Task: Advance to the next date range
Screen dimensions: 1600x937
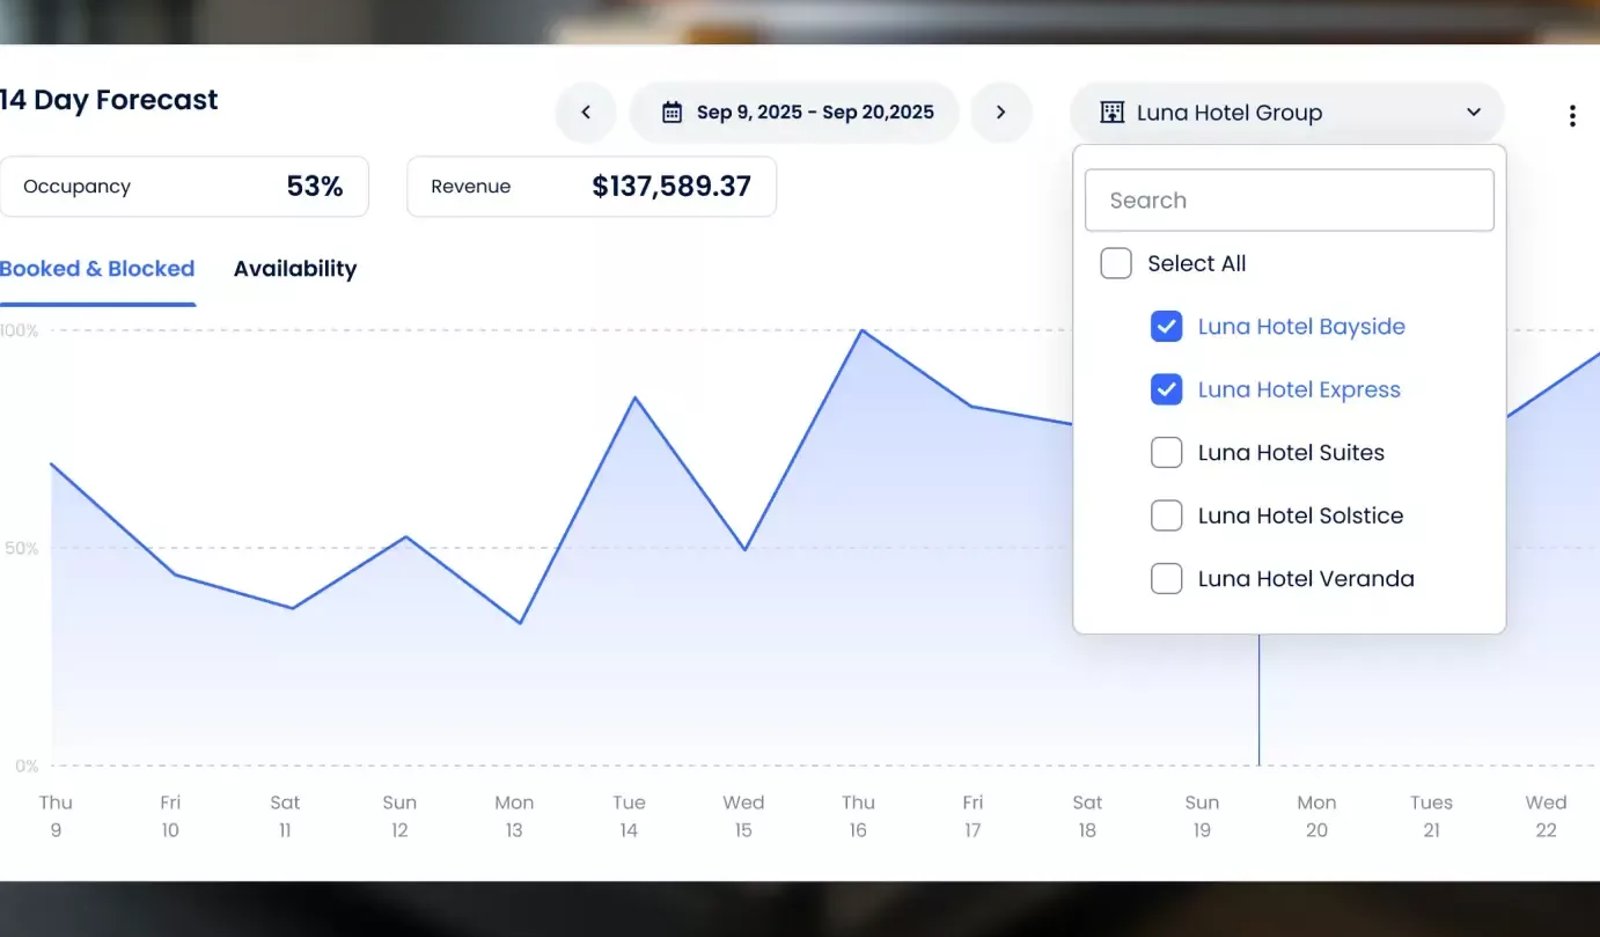Action: [1001, 112]
